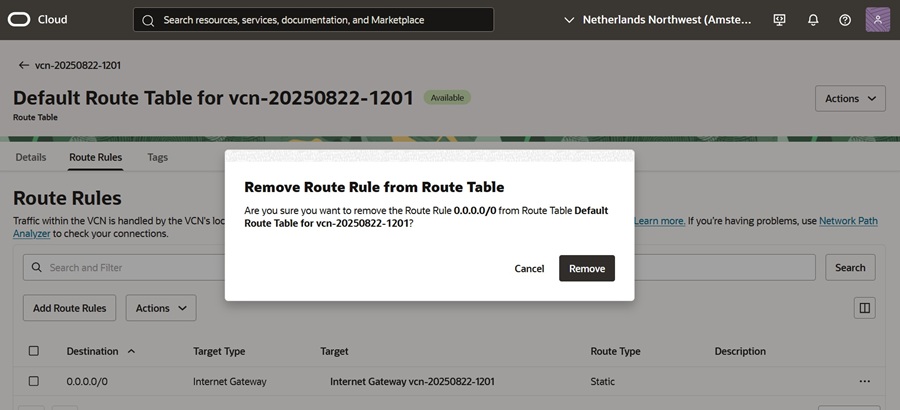This screenshot has width=900, height=410.
Task: Click the column layout icon above the table
Action: point(864,308)
